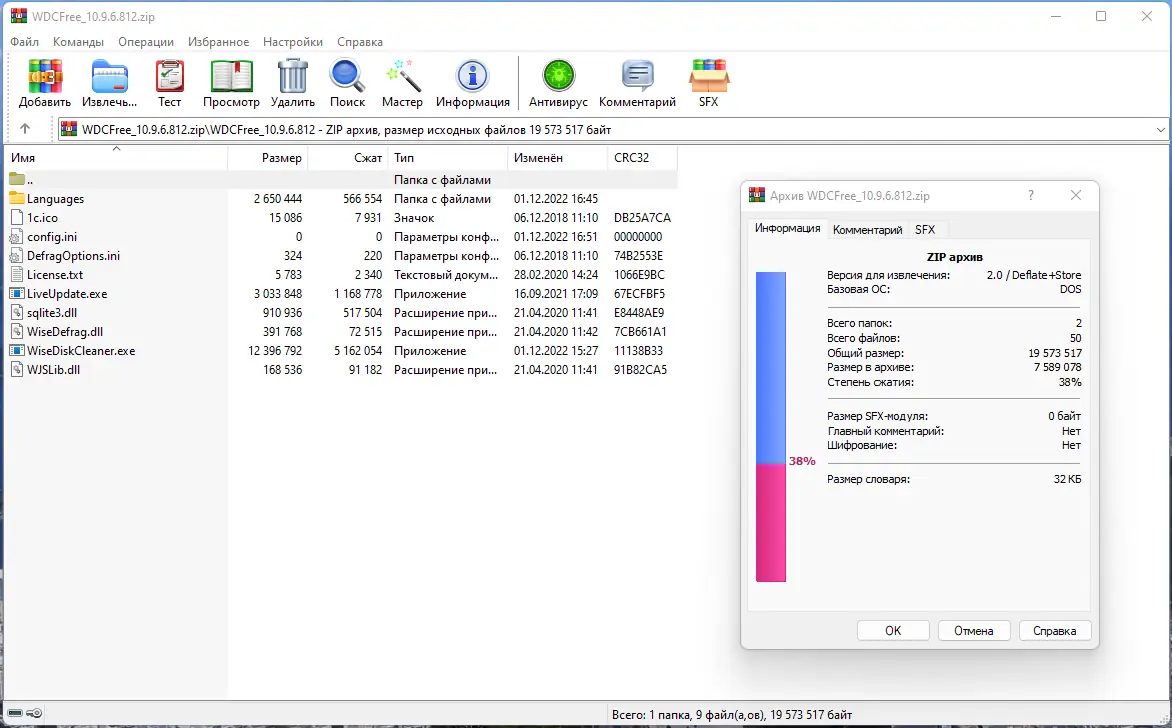Screen dimensions: 1172x728
Task: Open the Операции menu
Action: click(x=146, y=41)
